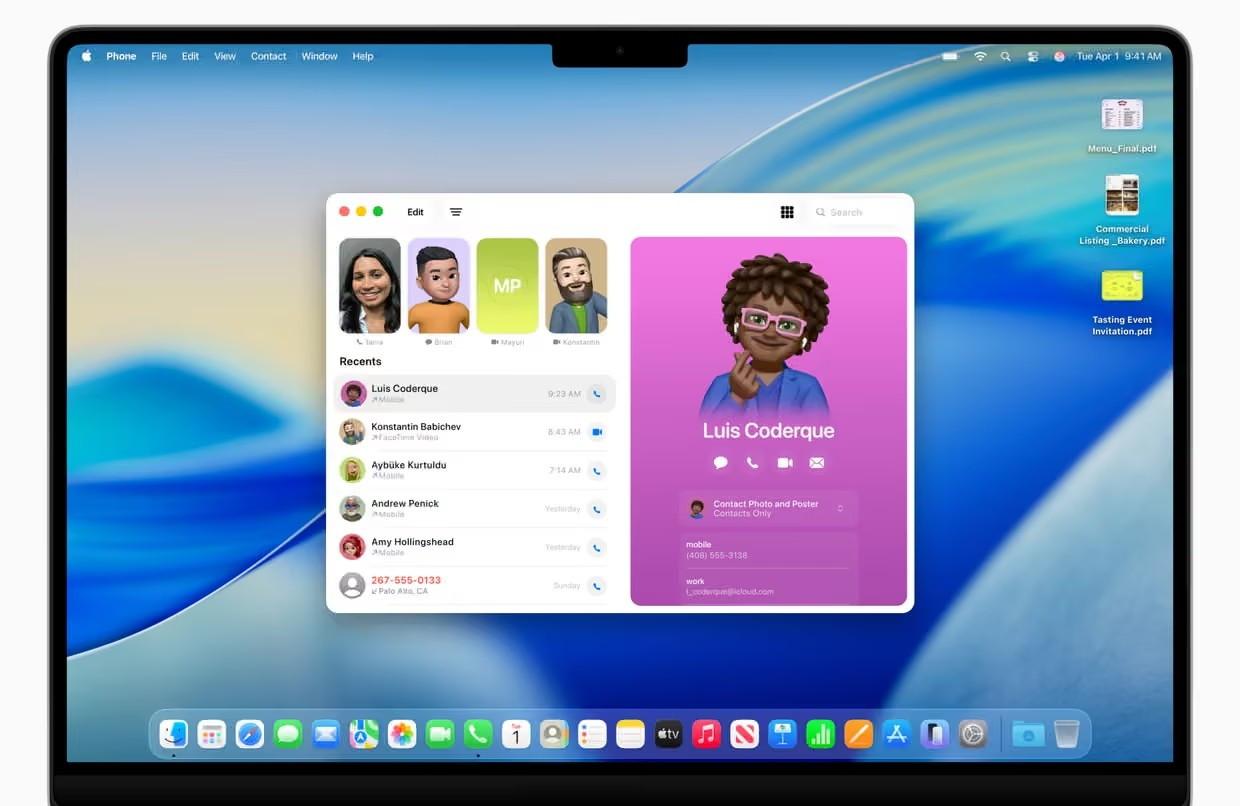
Task: Select the Mayuri MP favorite tile
Action: [507, 286]
